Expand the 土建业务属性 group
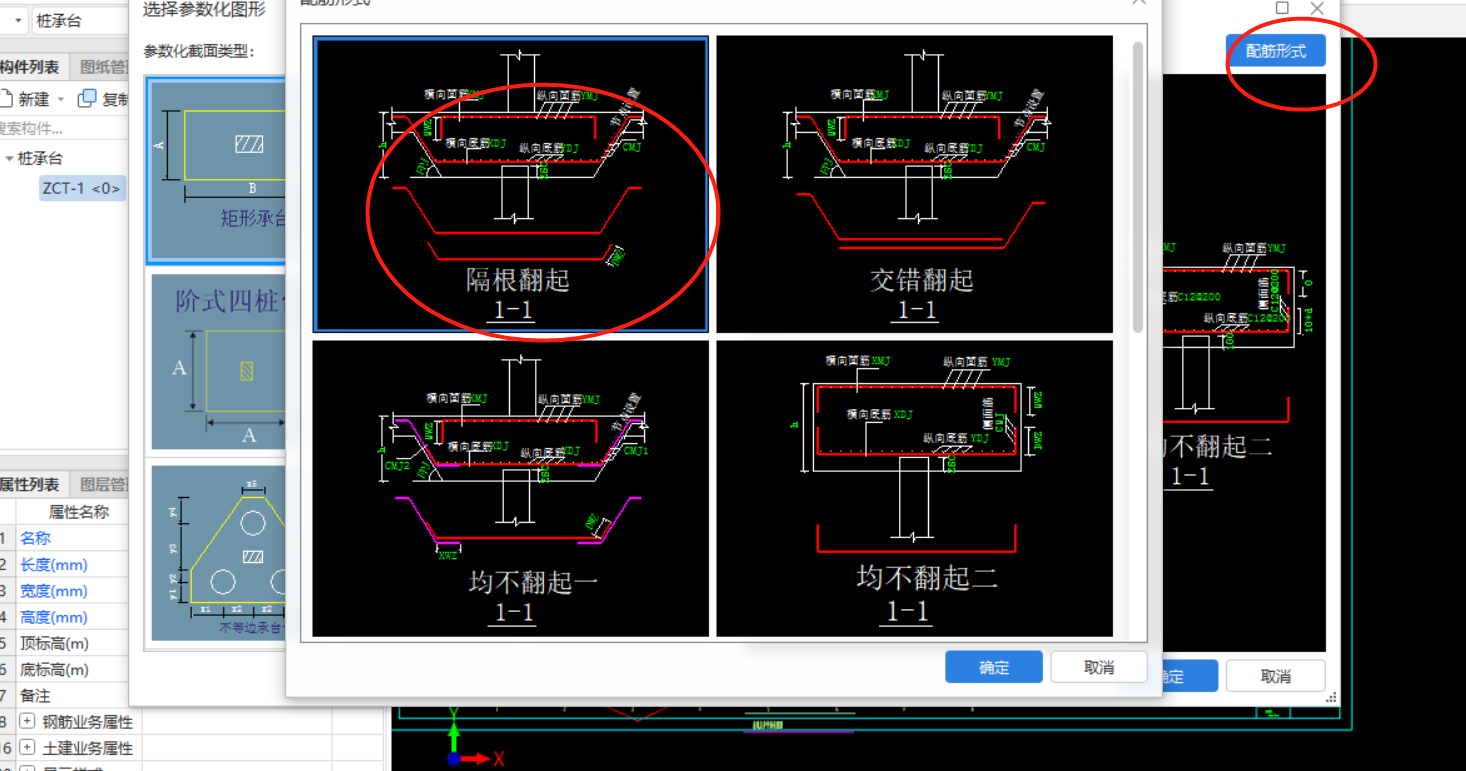 click(x=27, y=747)
